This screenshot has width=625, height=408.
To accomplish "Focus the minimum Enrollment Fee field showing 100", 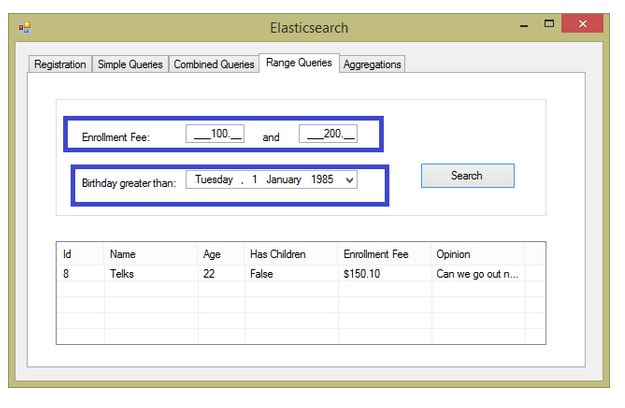I will (215, 133).
